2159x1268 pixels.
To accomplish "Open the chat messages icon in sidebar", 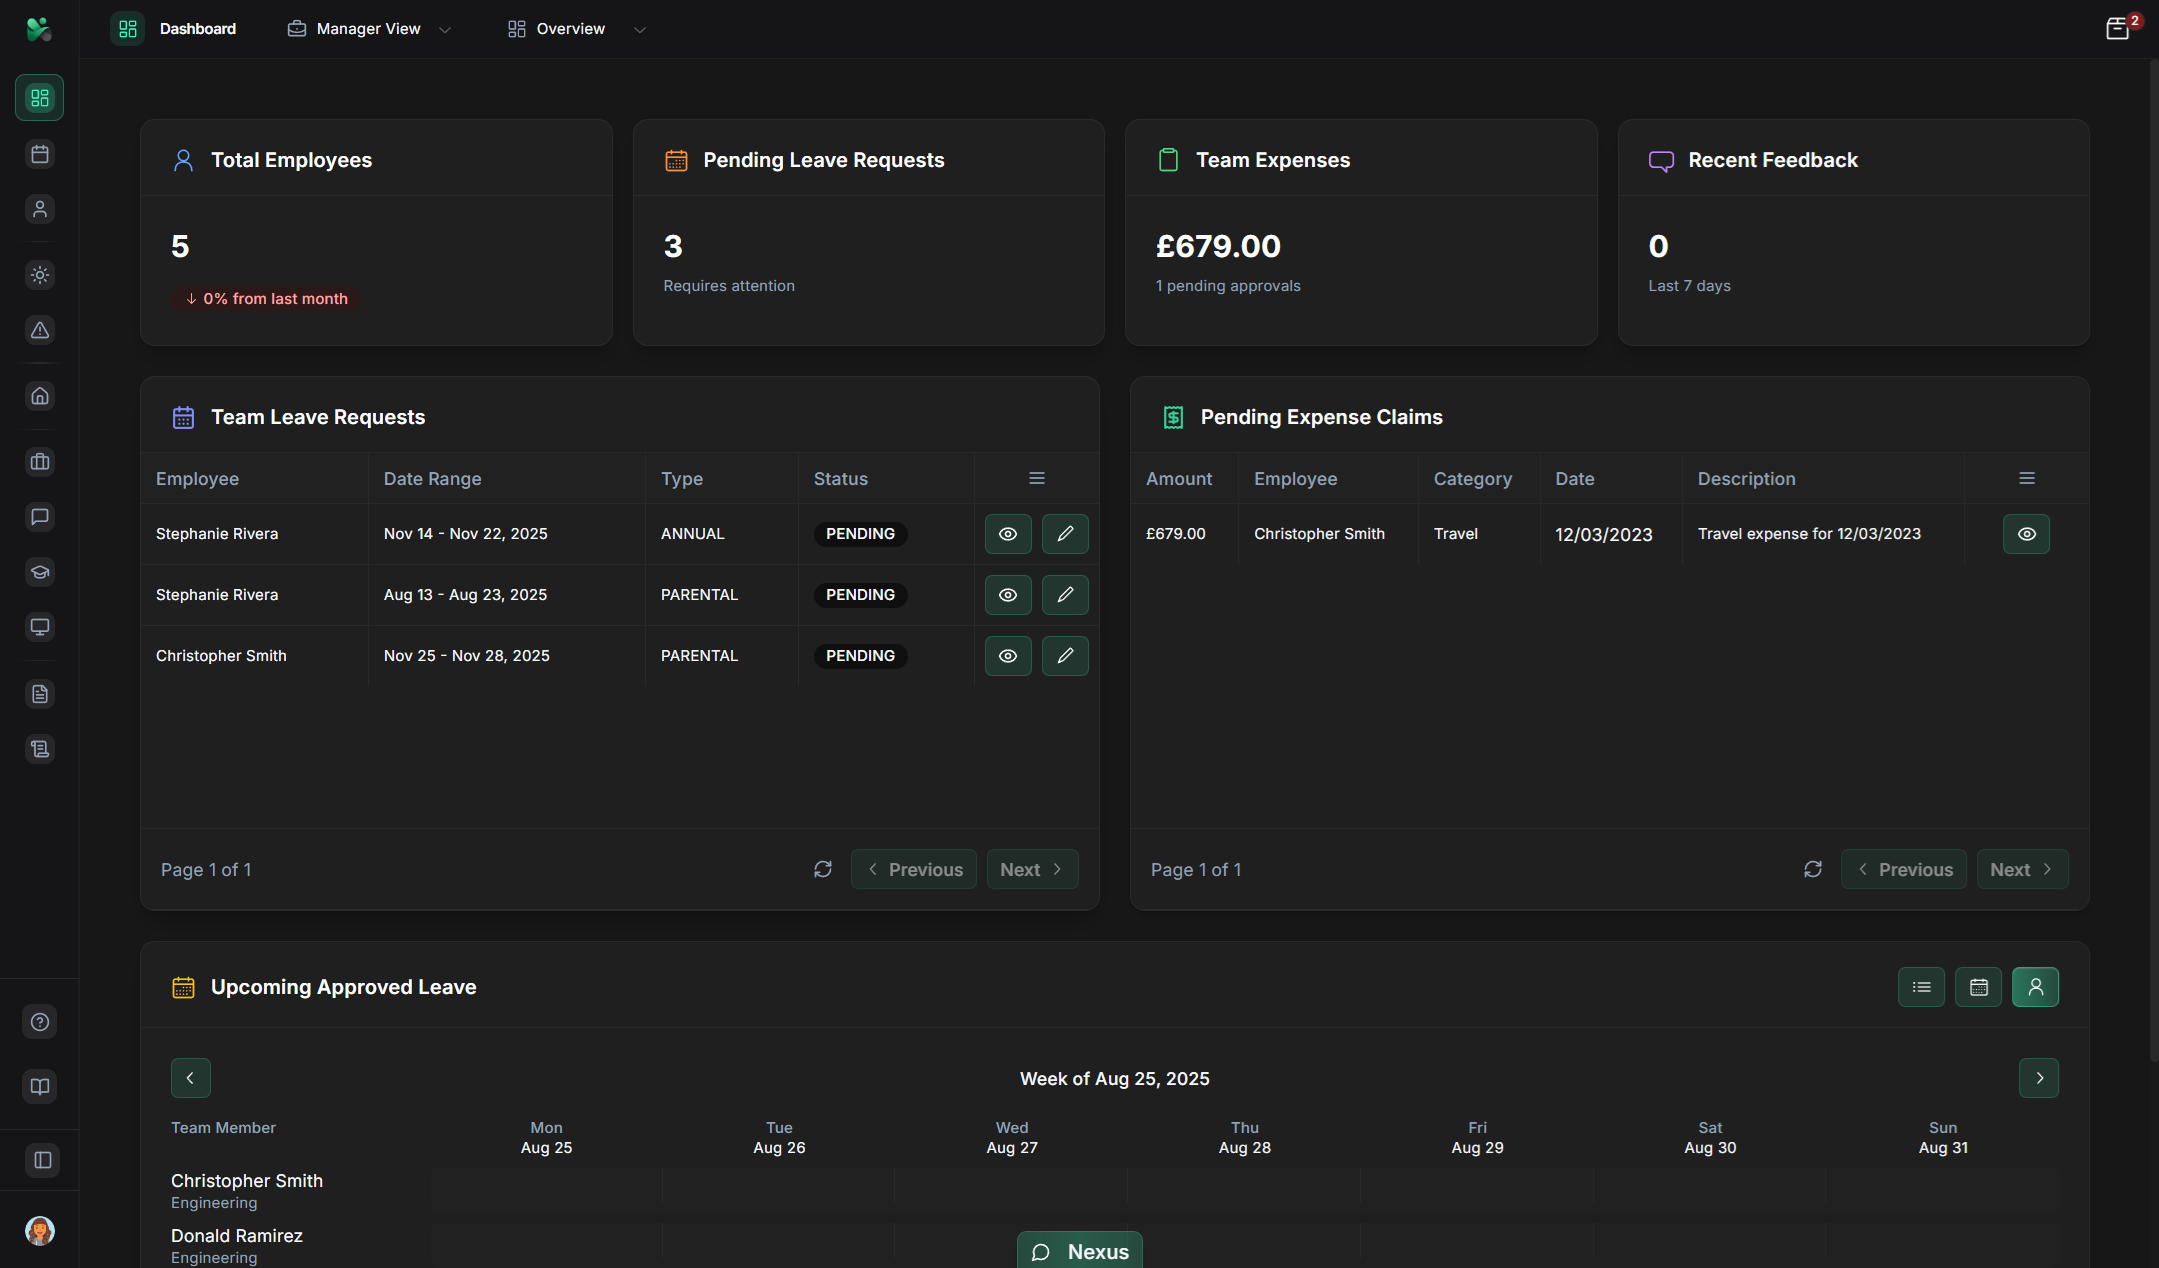I will [x=39, y=517].
